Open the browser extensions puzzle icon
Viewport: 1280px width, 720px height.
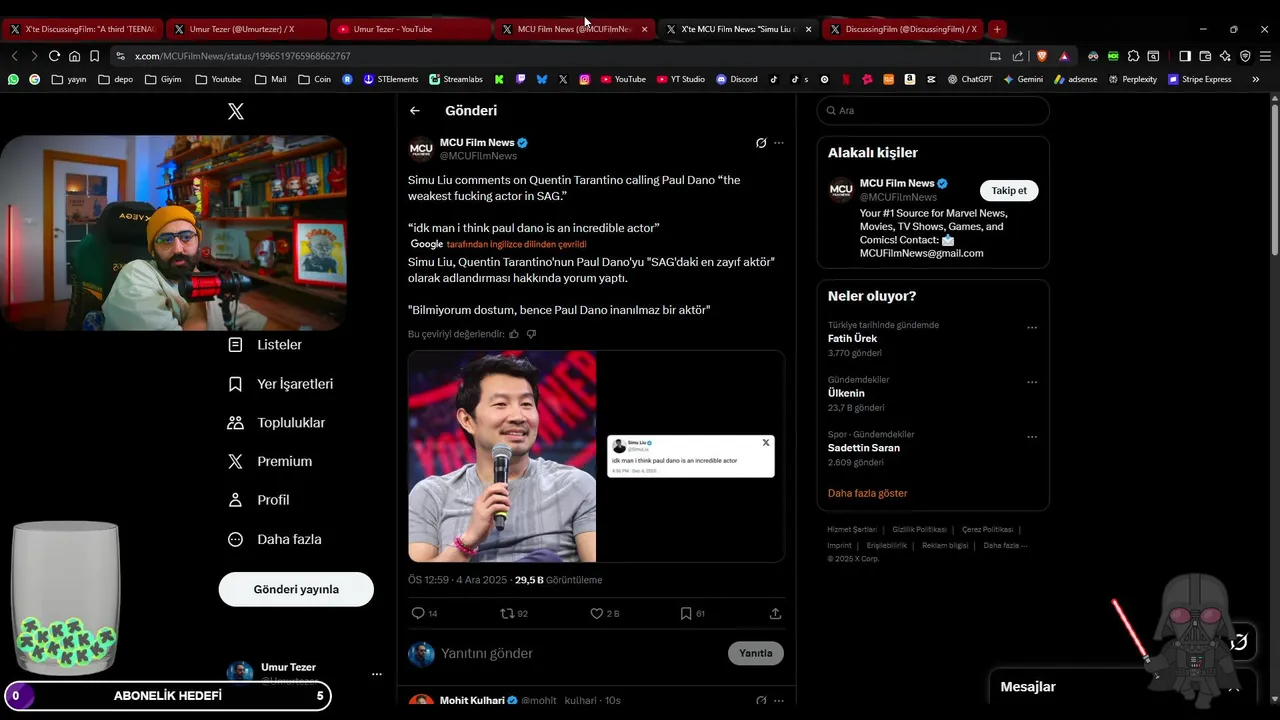1133,56
